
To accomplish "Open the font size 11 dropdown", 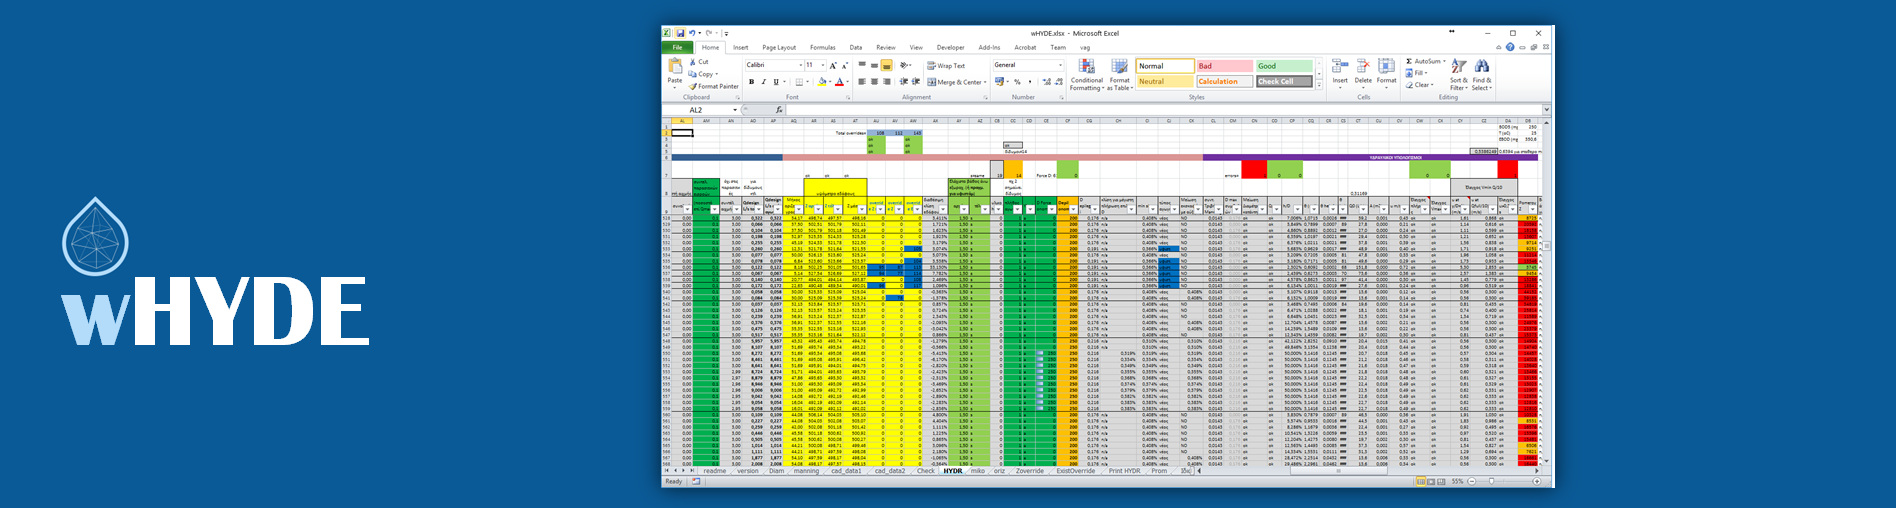I will point(823,65).
